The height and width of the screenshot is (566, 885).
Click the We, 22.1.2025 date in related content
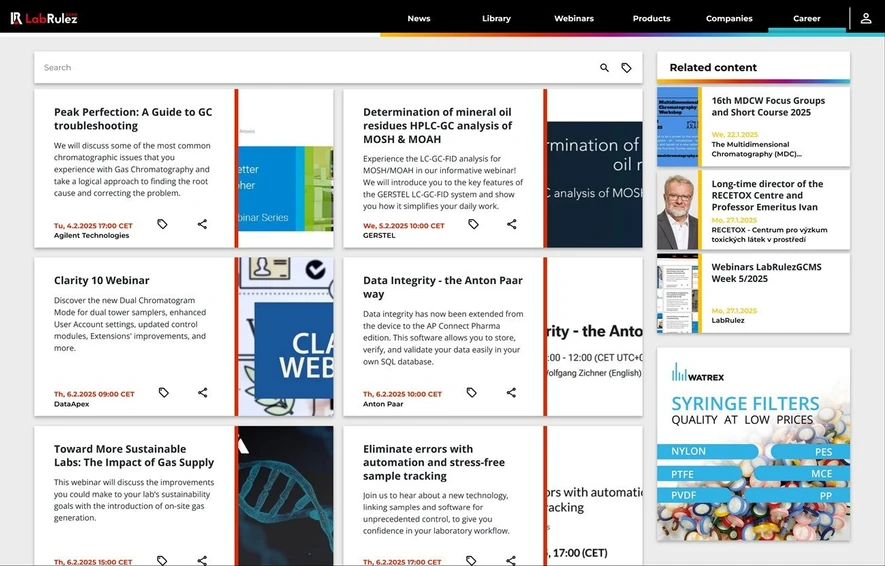coord(734,134)
